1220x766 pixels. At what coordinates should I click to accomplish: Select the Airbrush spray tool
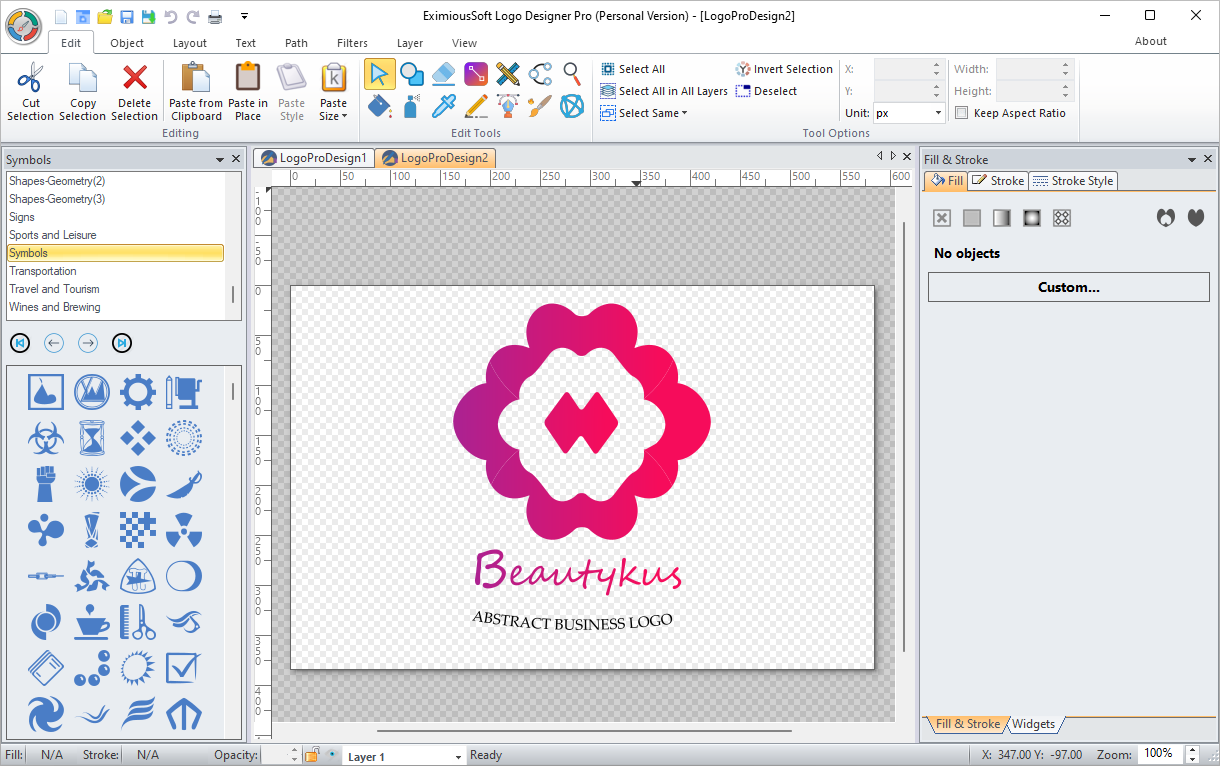(x=411, y=107)
